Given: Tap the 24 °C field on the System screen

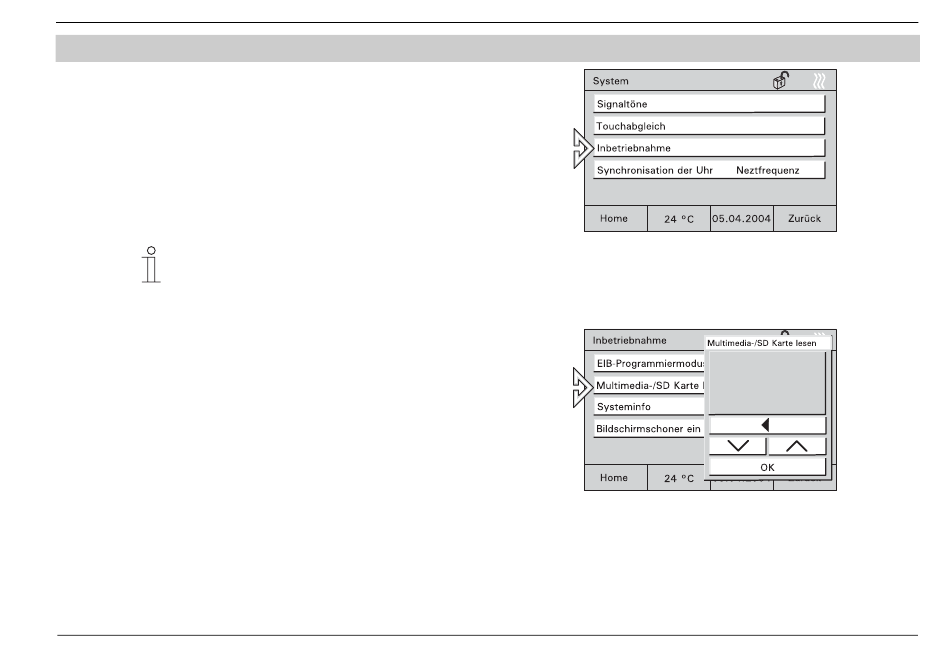Looking at the screenshot, I should pos(679,218).
